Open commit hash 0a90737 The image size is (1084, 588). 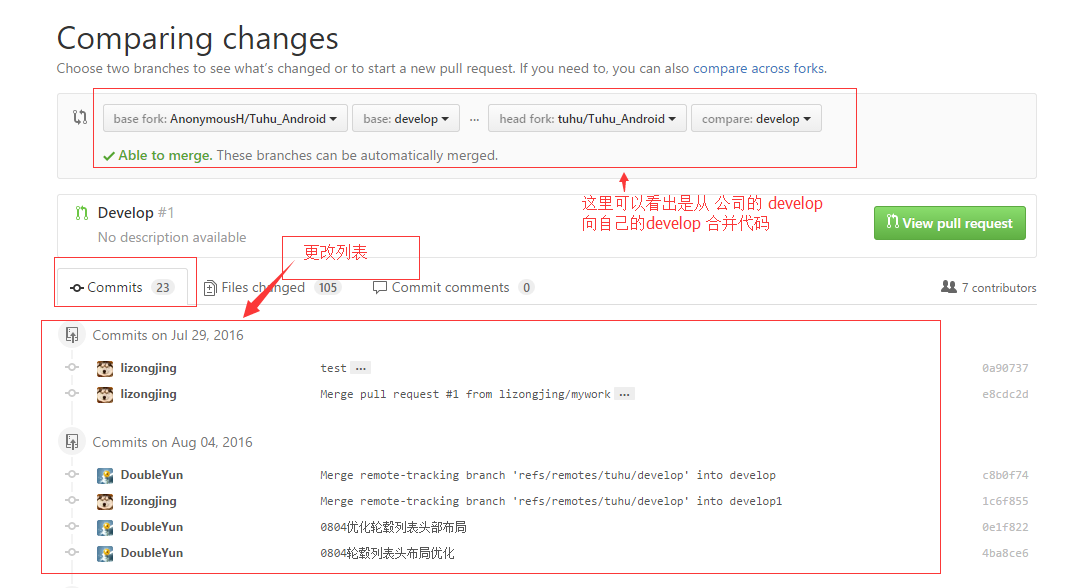pos(1005,368)
